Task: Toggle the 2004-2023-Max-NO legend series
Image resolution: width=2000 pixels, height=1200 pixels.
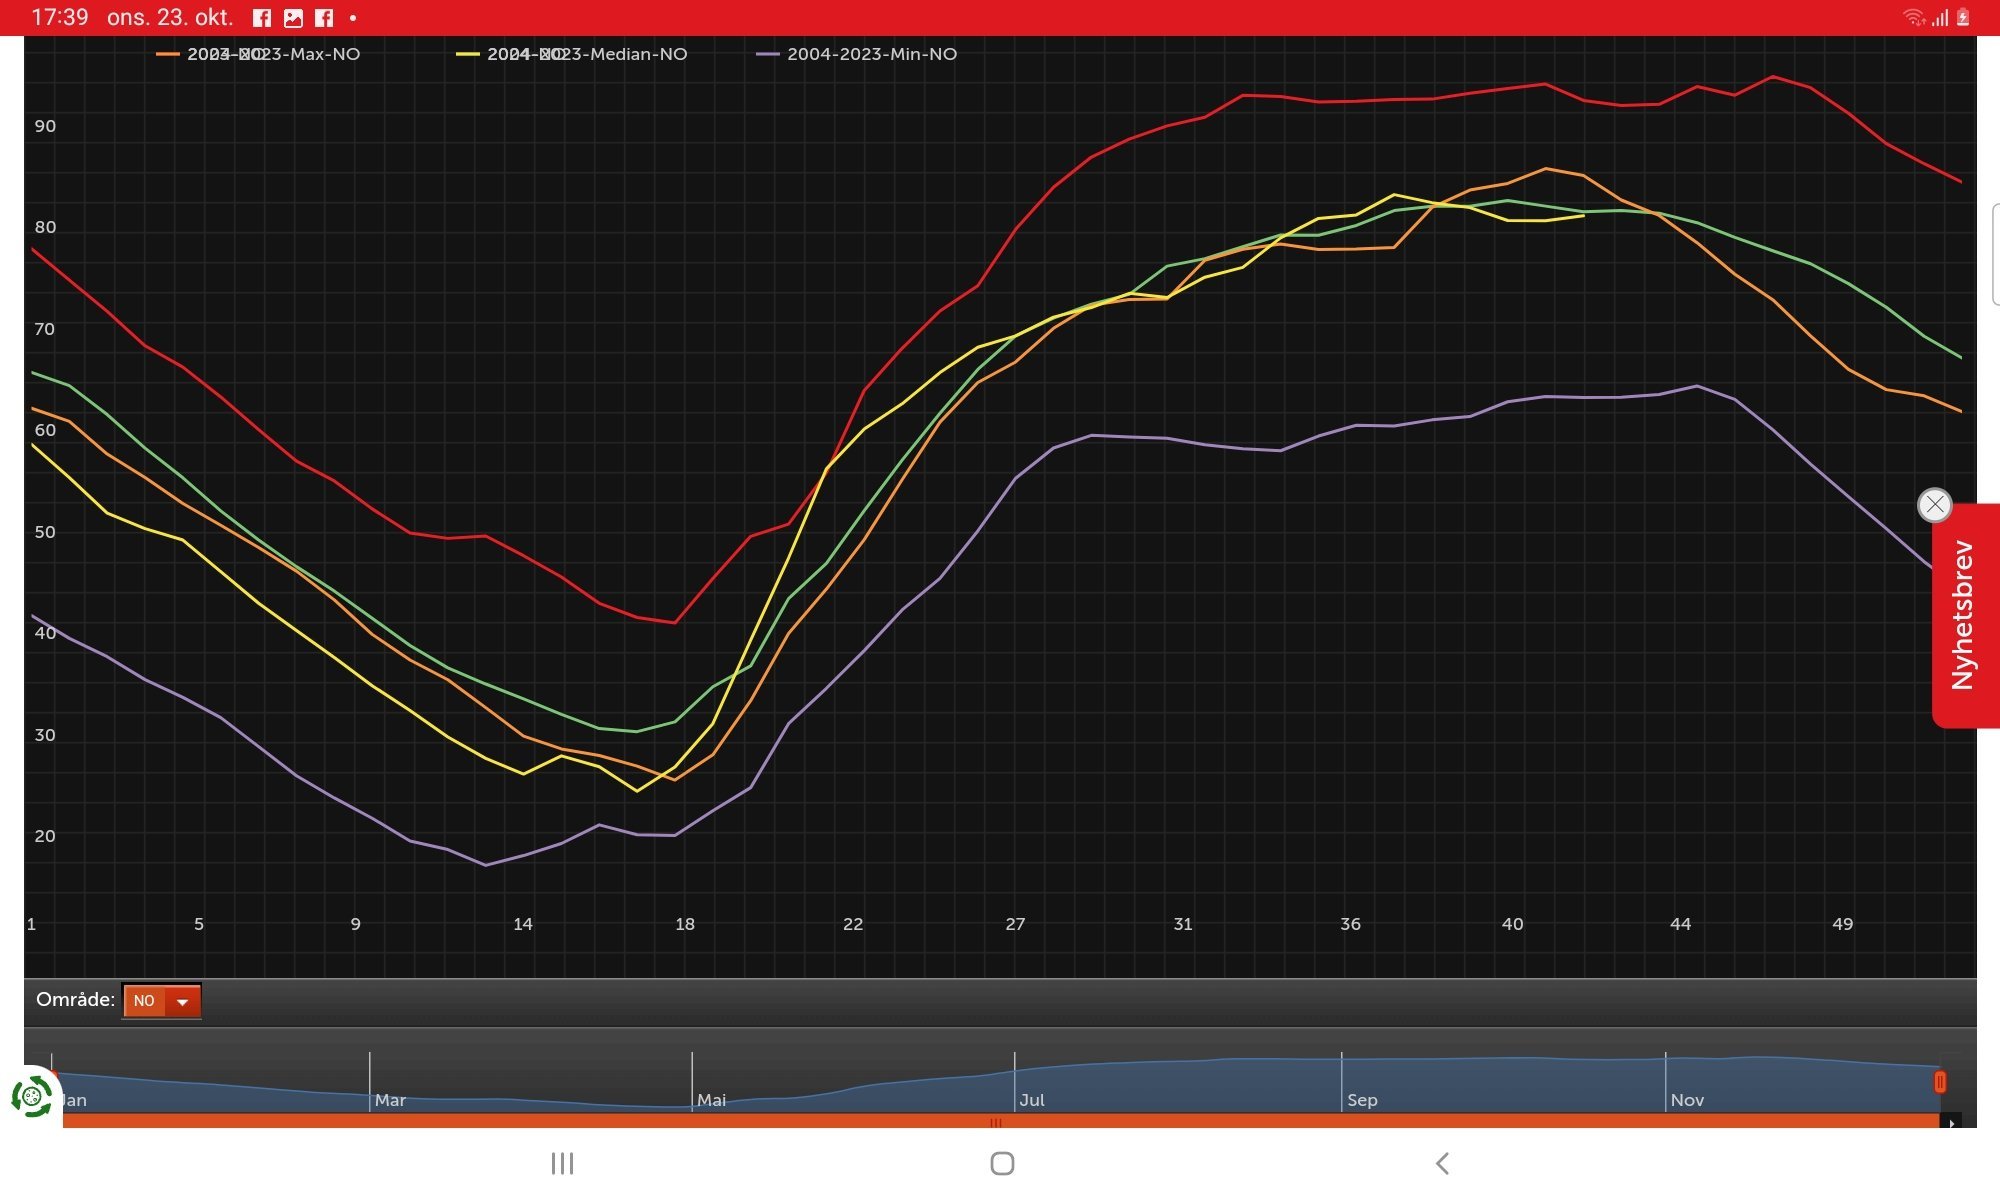Action: [x=258, y=54]
